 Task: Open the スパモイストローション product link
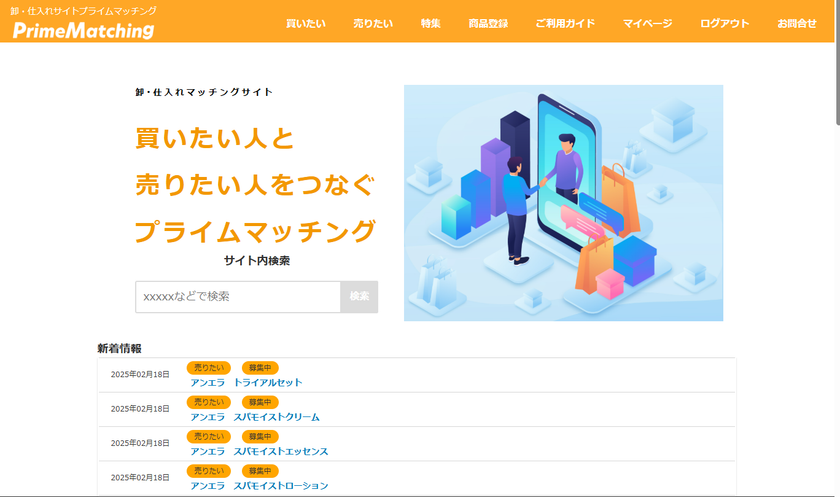tap(281, 485)
